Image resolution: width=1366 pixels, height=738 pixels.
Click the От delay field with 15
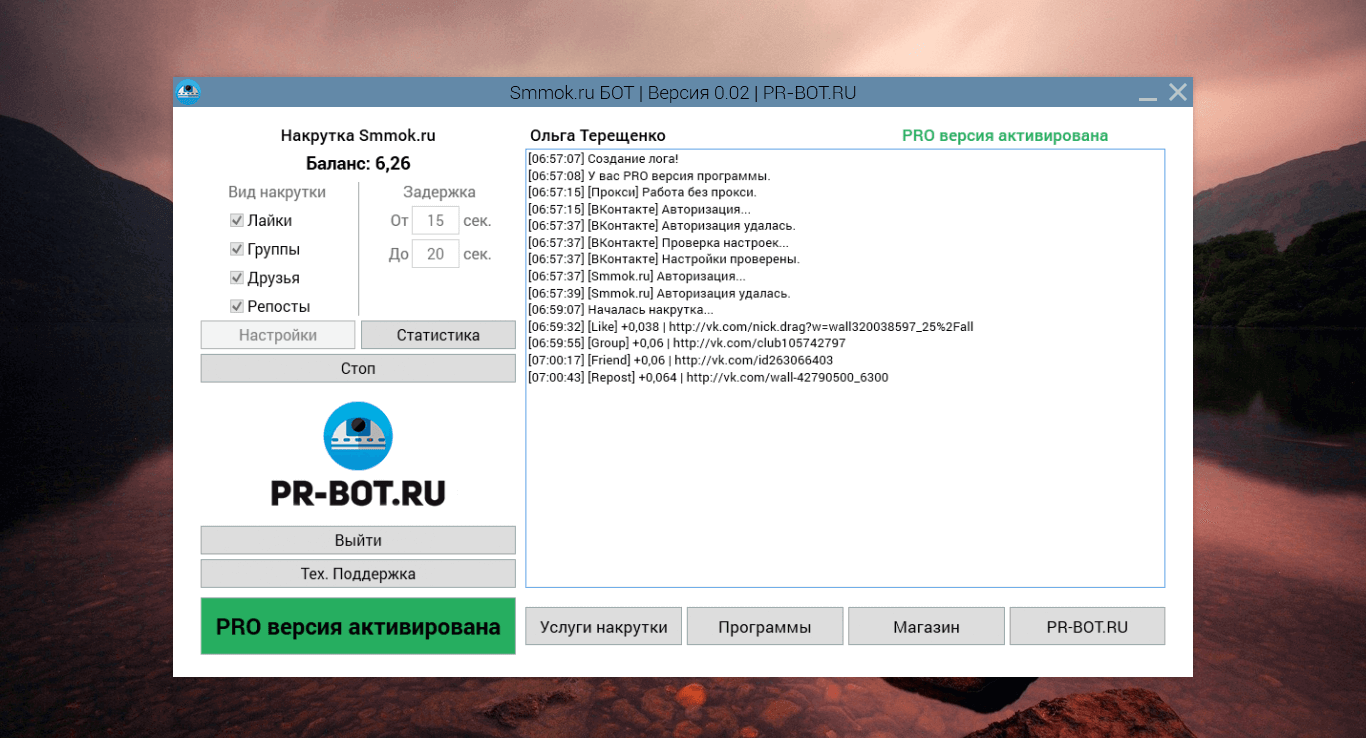[x=435, y=220]
